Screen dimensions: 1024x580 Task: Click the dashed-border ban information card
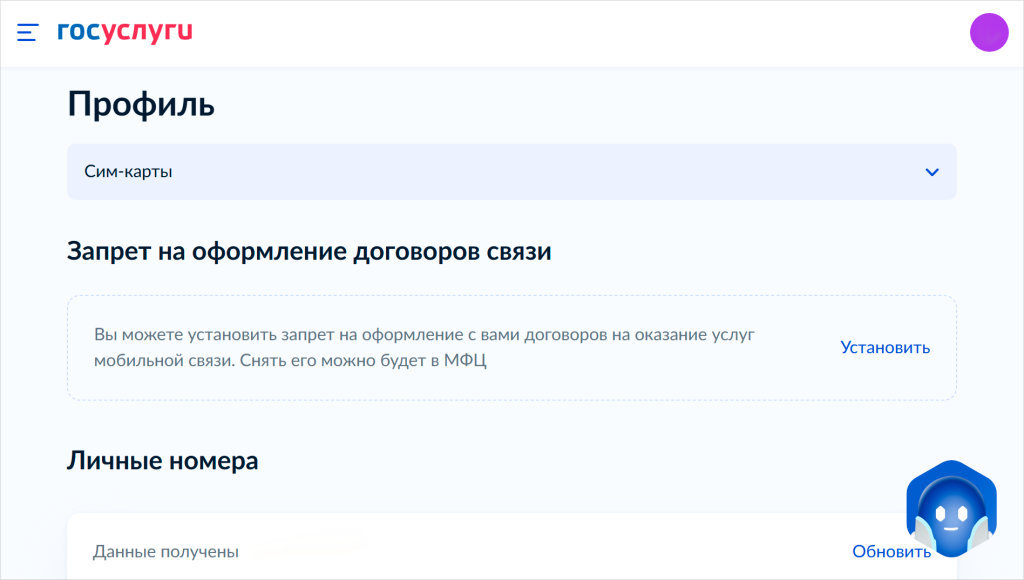pos(511,347)
